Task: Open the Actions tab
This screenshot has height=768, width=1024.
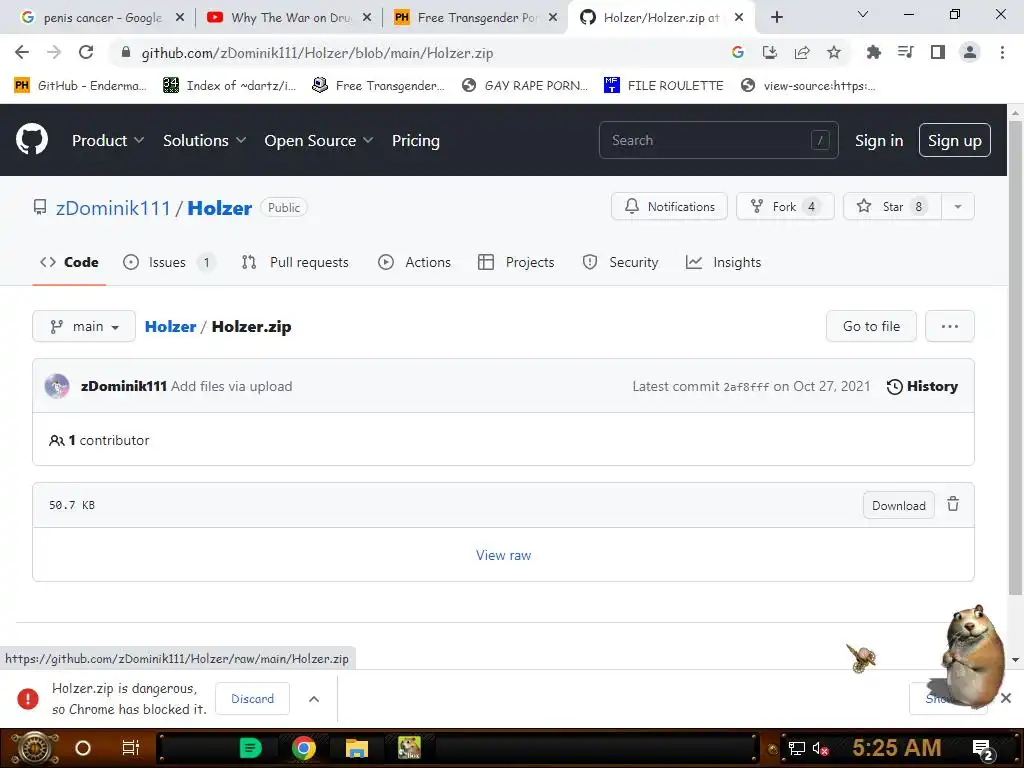Action: 415,262
